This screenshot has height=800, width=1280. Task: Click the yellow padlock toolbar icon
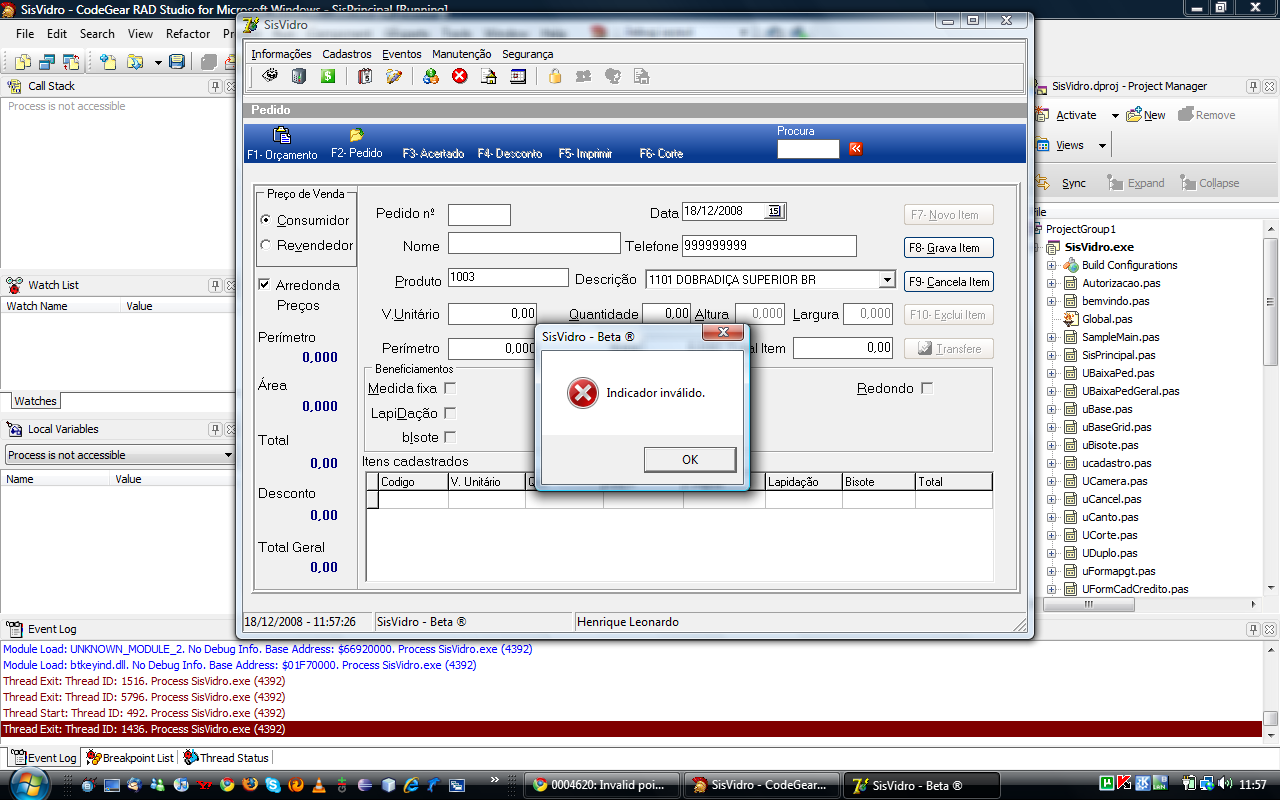[x=555, y=76]
